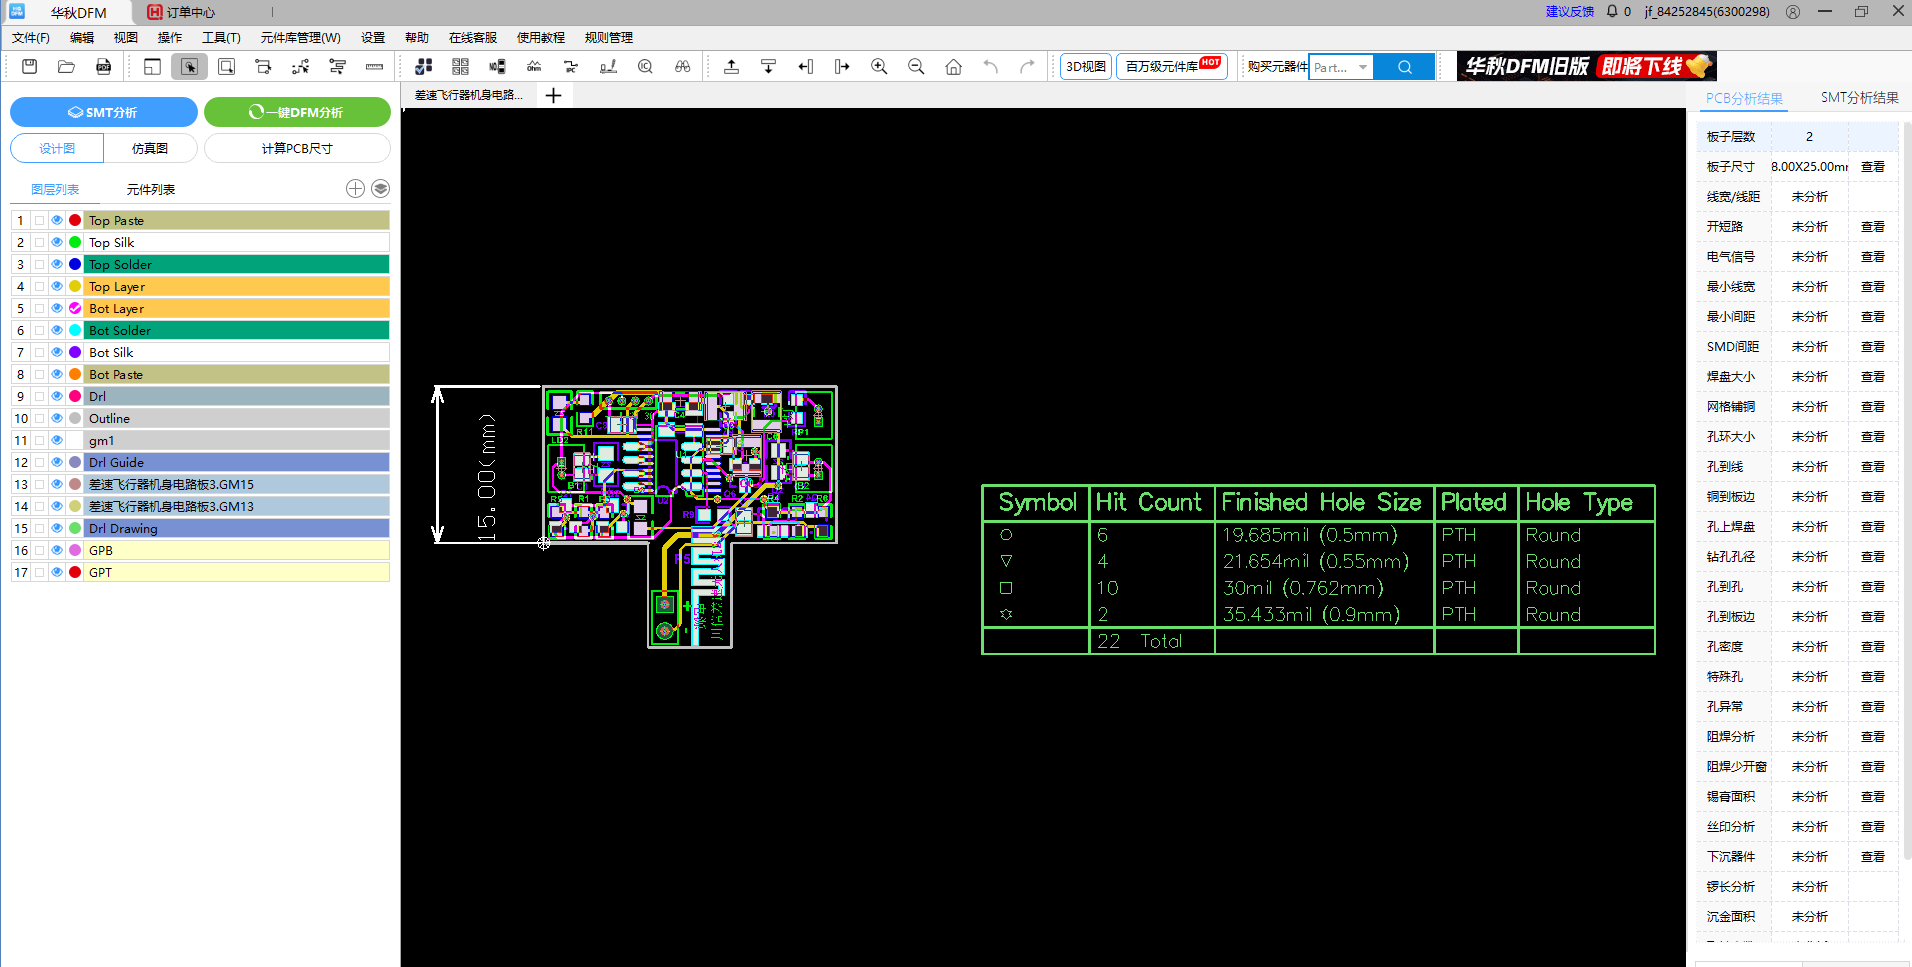Click the zoom out magnifier icon
Viewport: 1912px width, 967px height.
(916, 67)
